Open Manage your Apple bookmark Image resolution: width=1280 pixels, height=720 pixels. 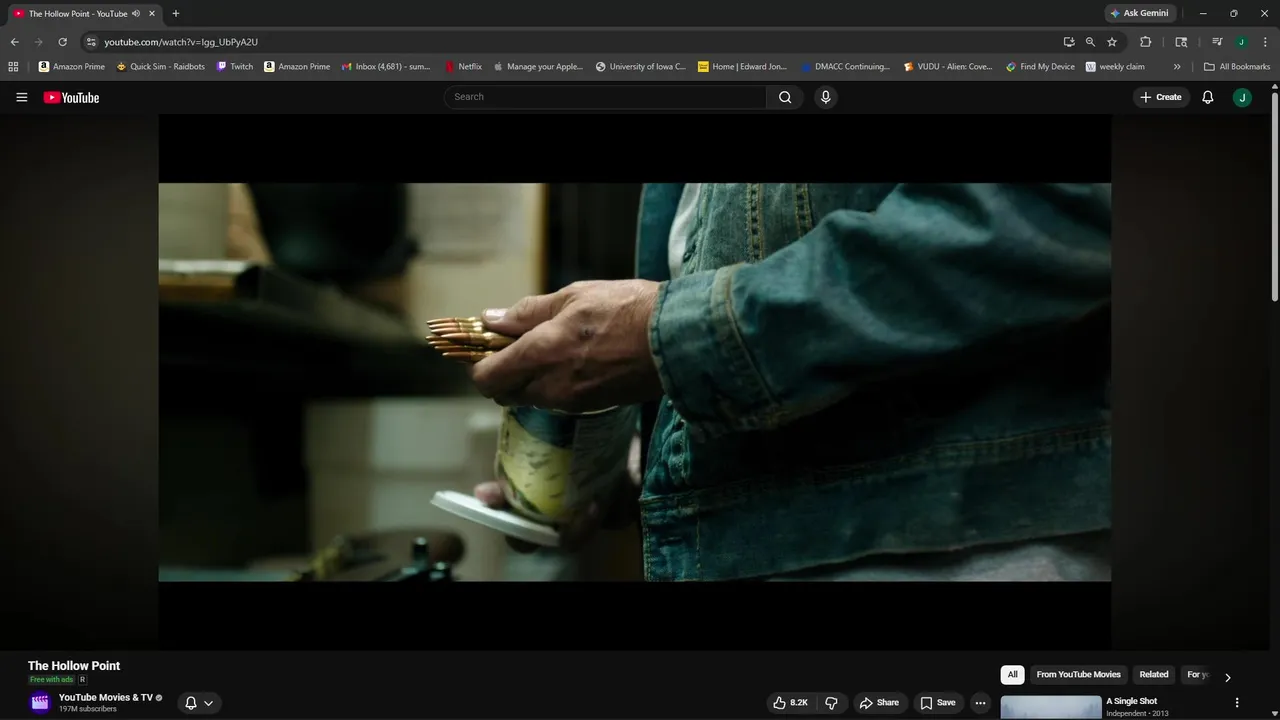[x=539, y=67]
